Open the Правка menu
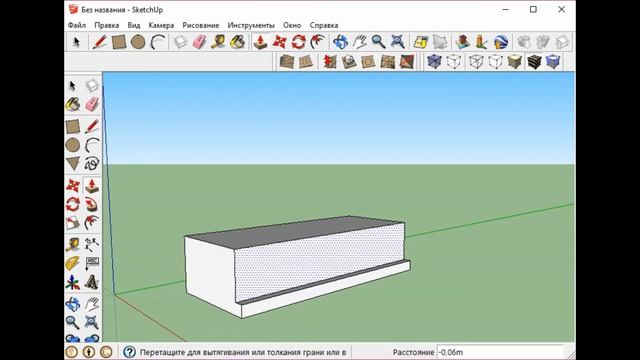Image resolution: width=640 pixels, height=360 pixels. [107, 25]
